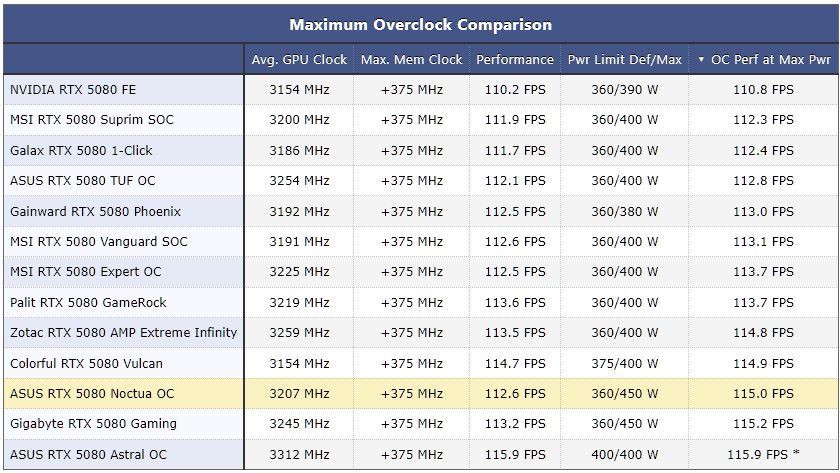Select the Gigabyte RTX 5080 Gaming row name

93,424
